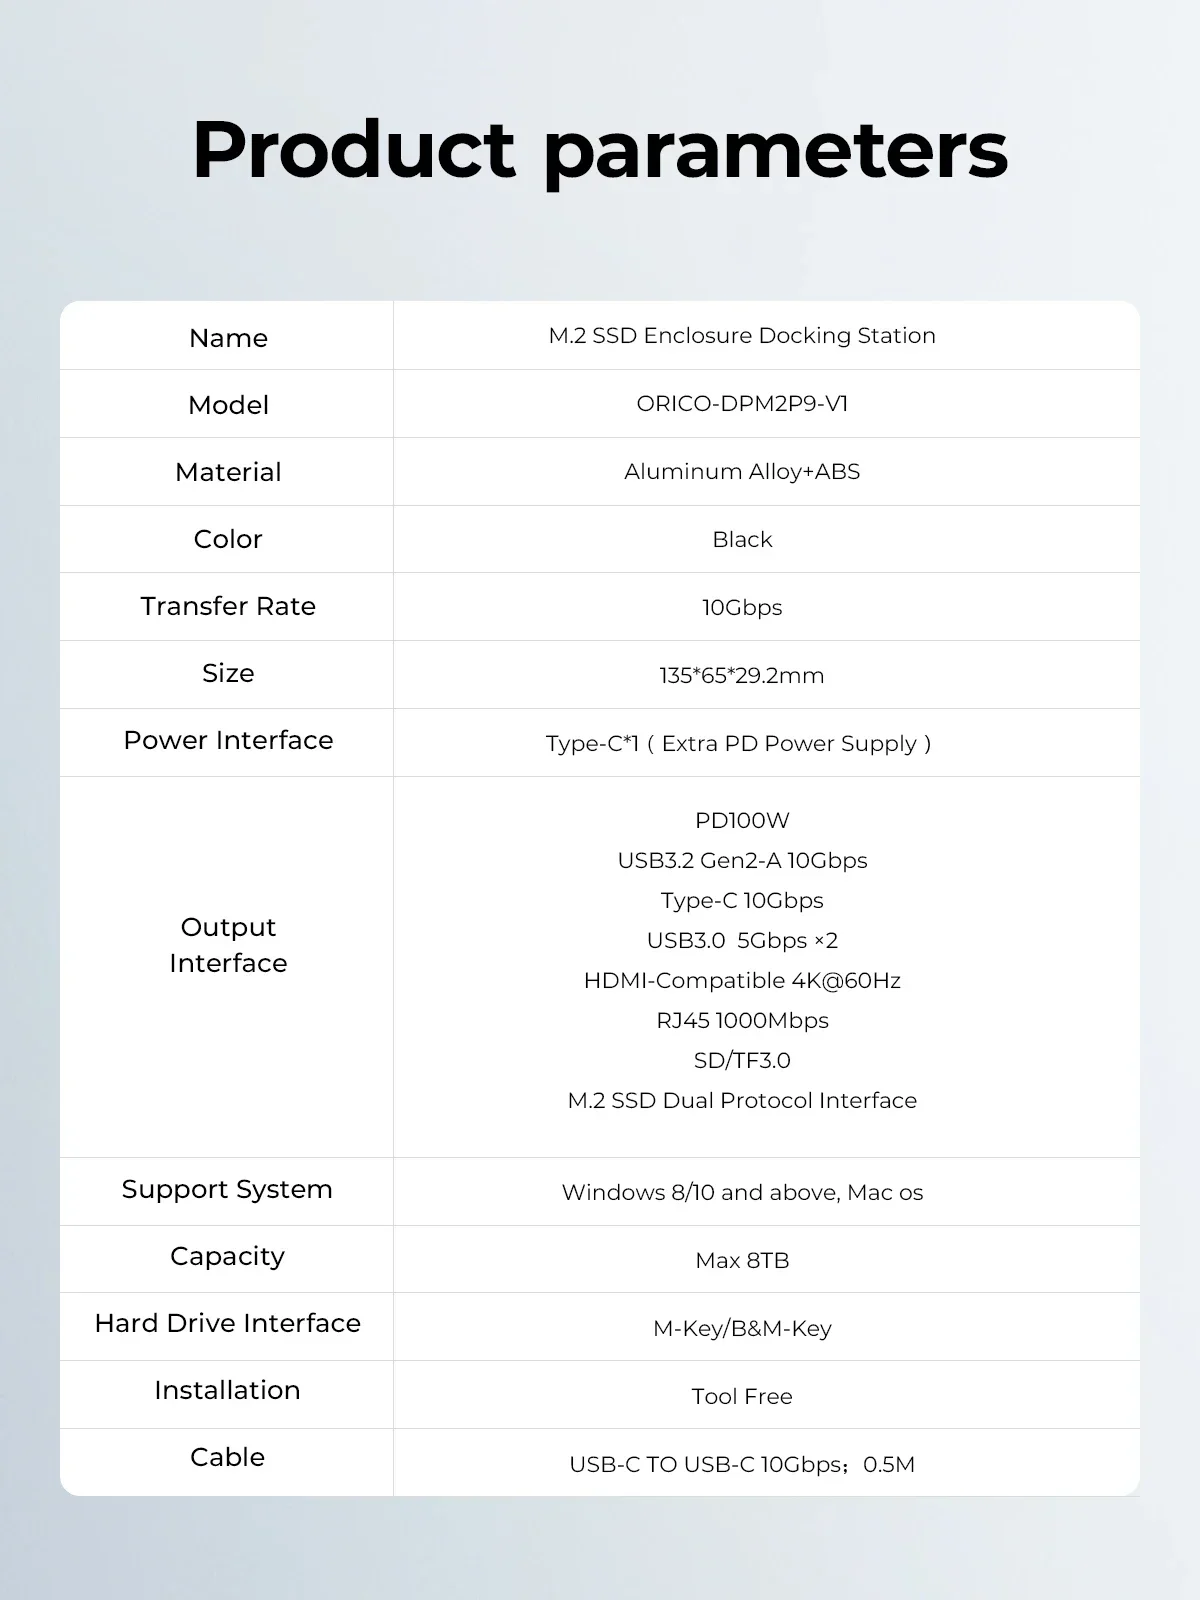Image resolution: width=1200 pixels, height=1600 pixels.
Task: Click the Output Interface label
Action: (228, 945)
